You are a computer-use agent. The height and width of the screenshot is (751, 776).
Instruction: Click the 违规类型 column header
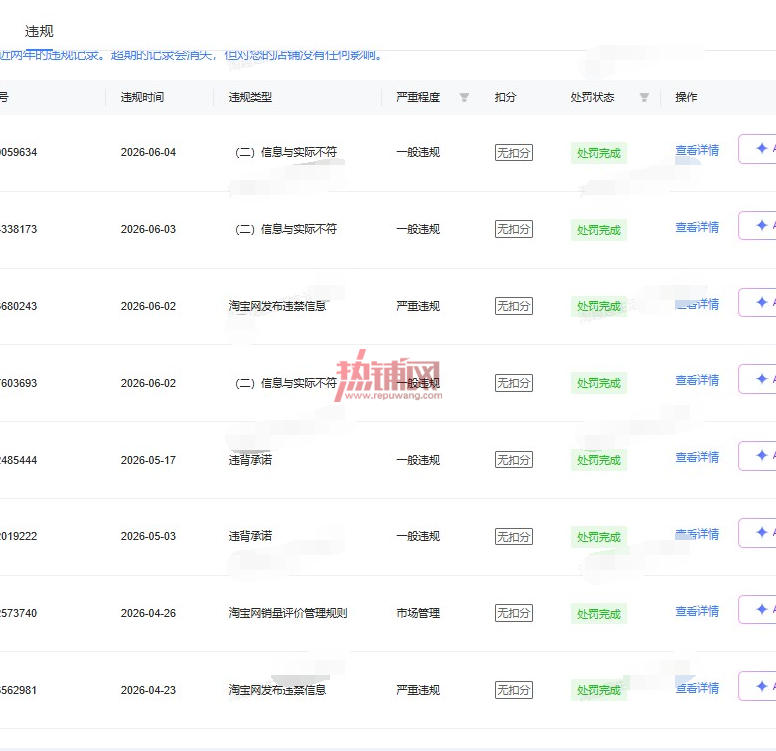250,98
